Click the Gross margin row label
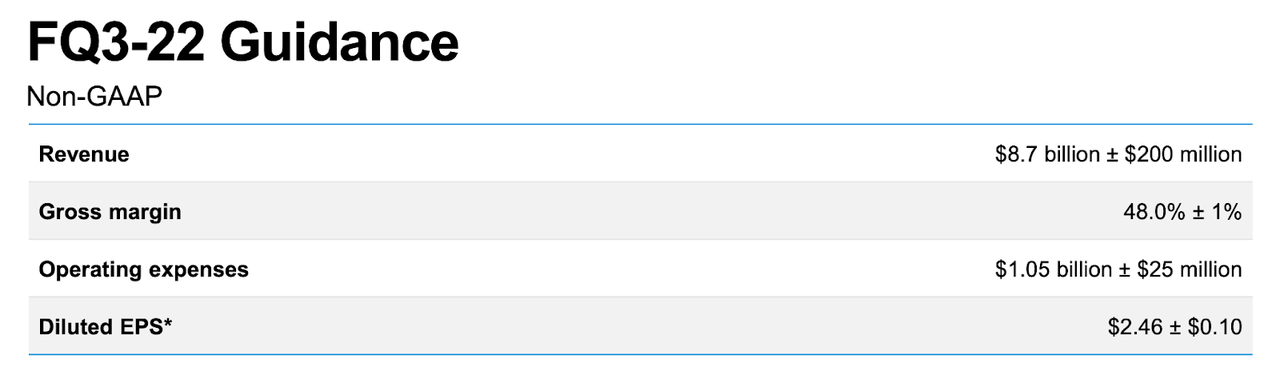1280x371 pixels. click(110, 212)
